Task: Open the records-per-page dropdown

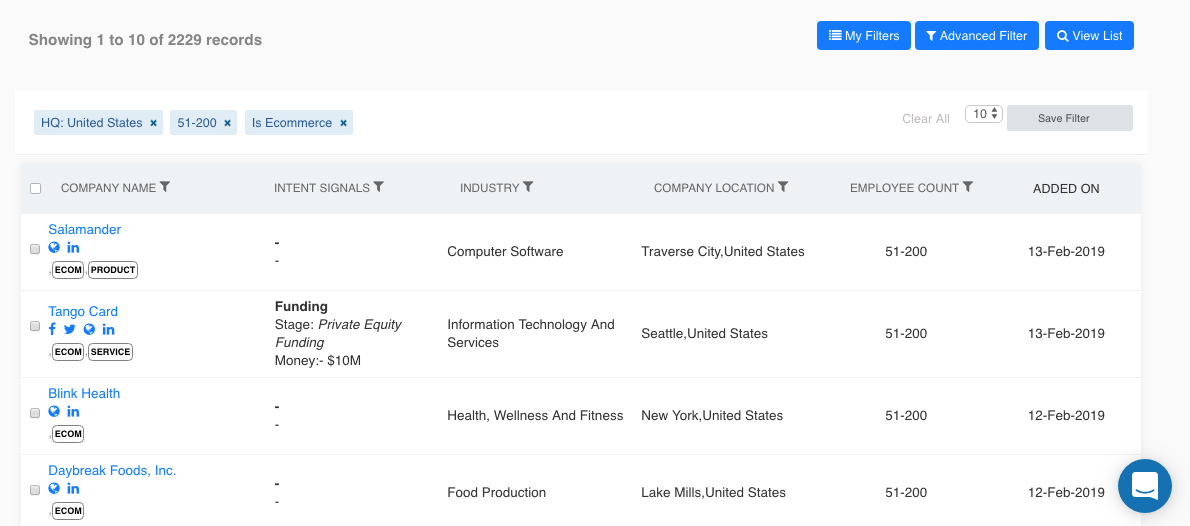Action: (x=983, y=114)
